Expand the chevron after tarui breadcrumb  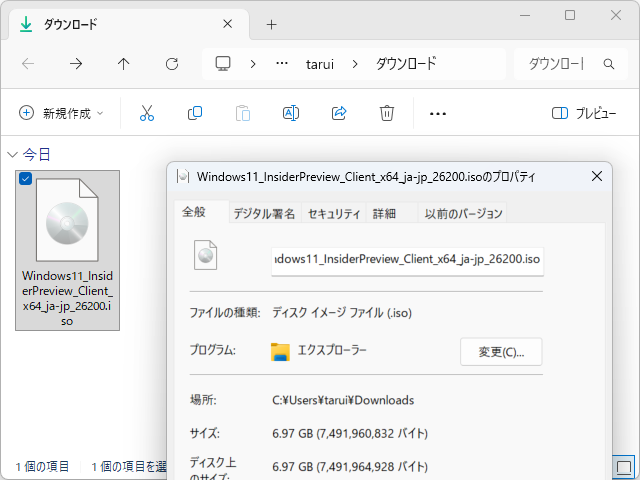pyautogui.click(x=355, y=64)
